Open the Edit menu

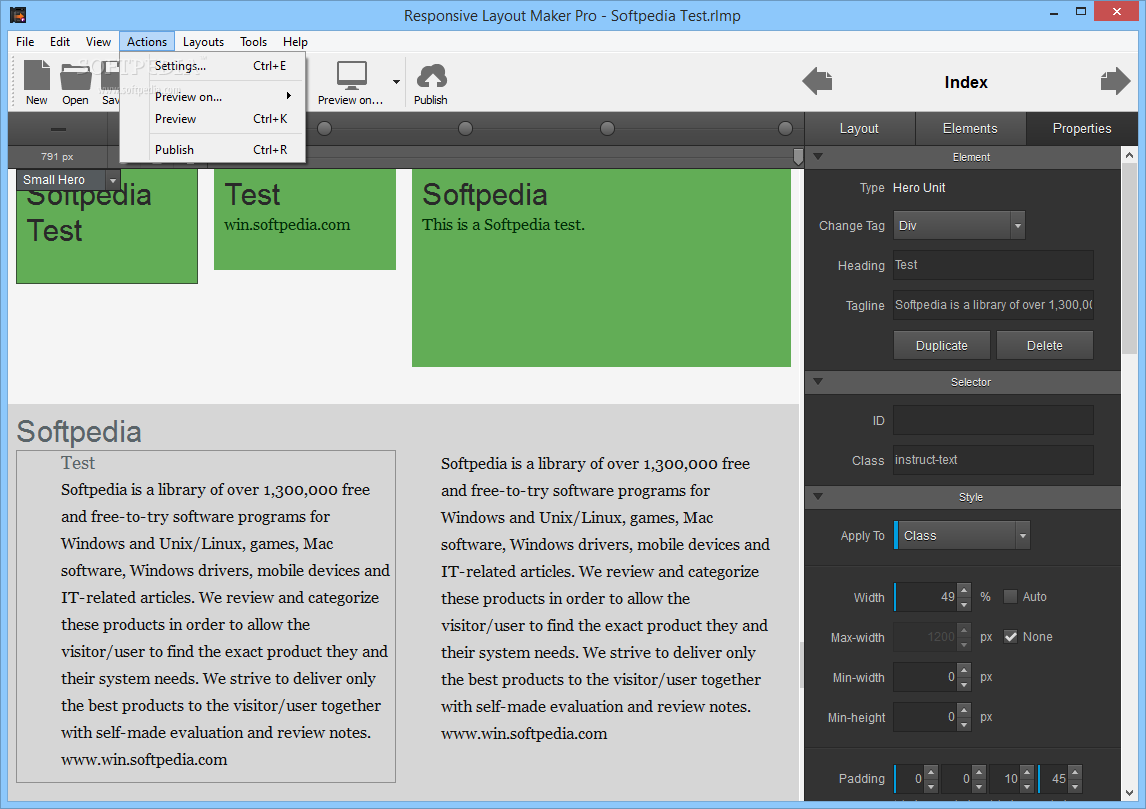pos(60,42)
